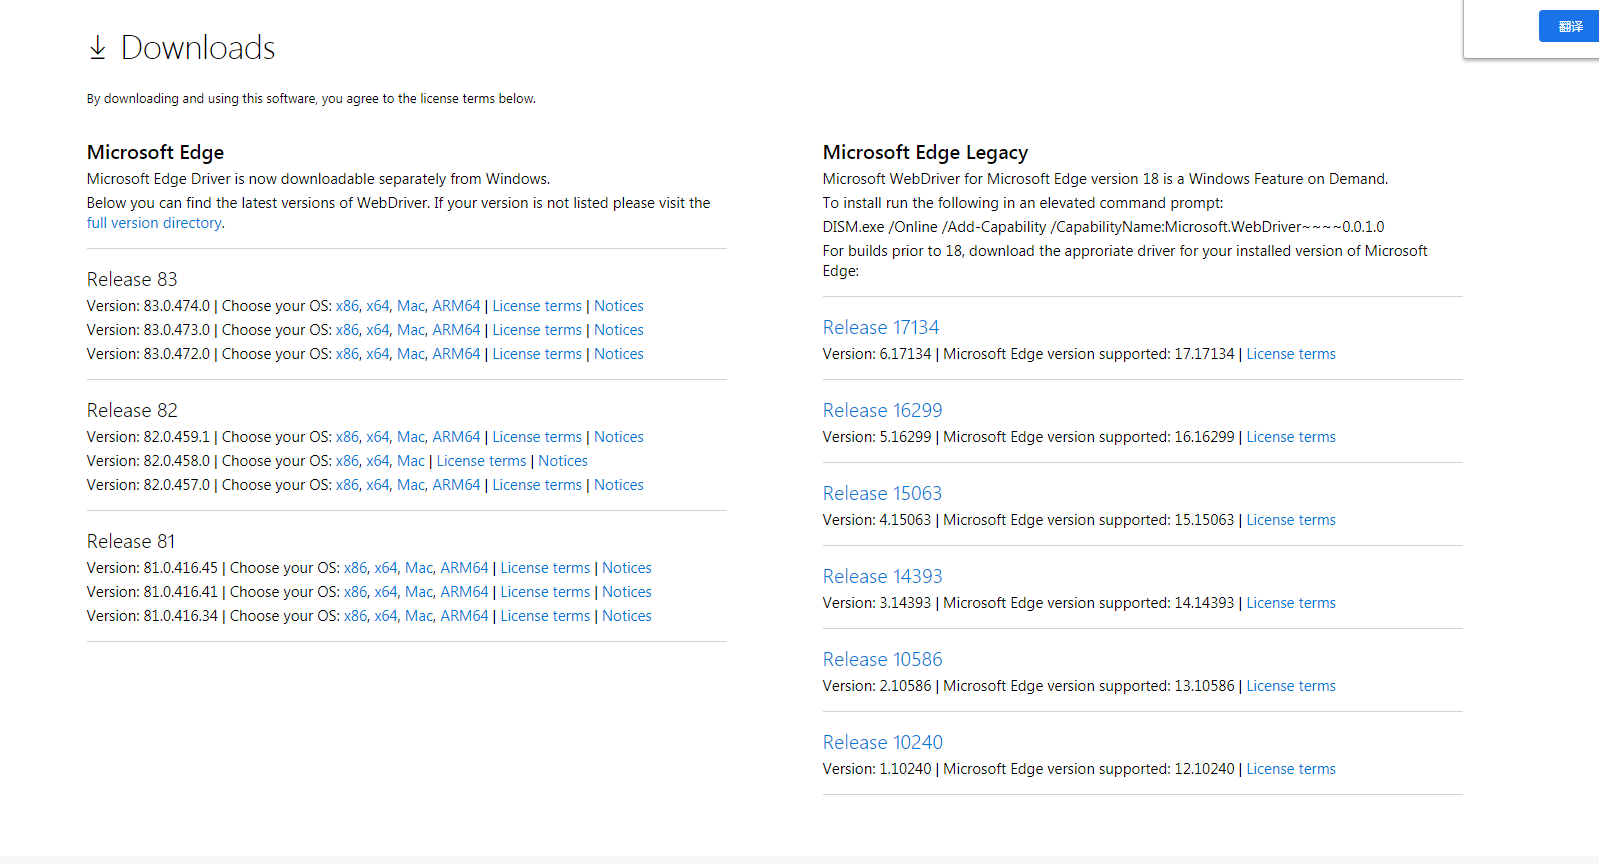Download x64 driver for version 83.0.474.0
The height and width of the screenshot is (864, 1599).
pos(377,306)
